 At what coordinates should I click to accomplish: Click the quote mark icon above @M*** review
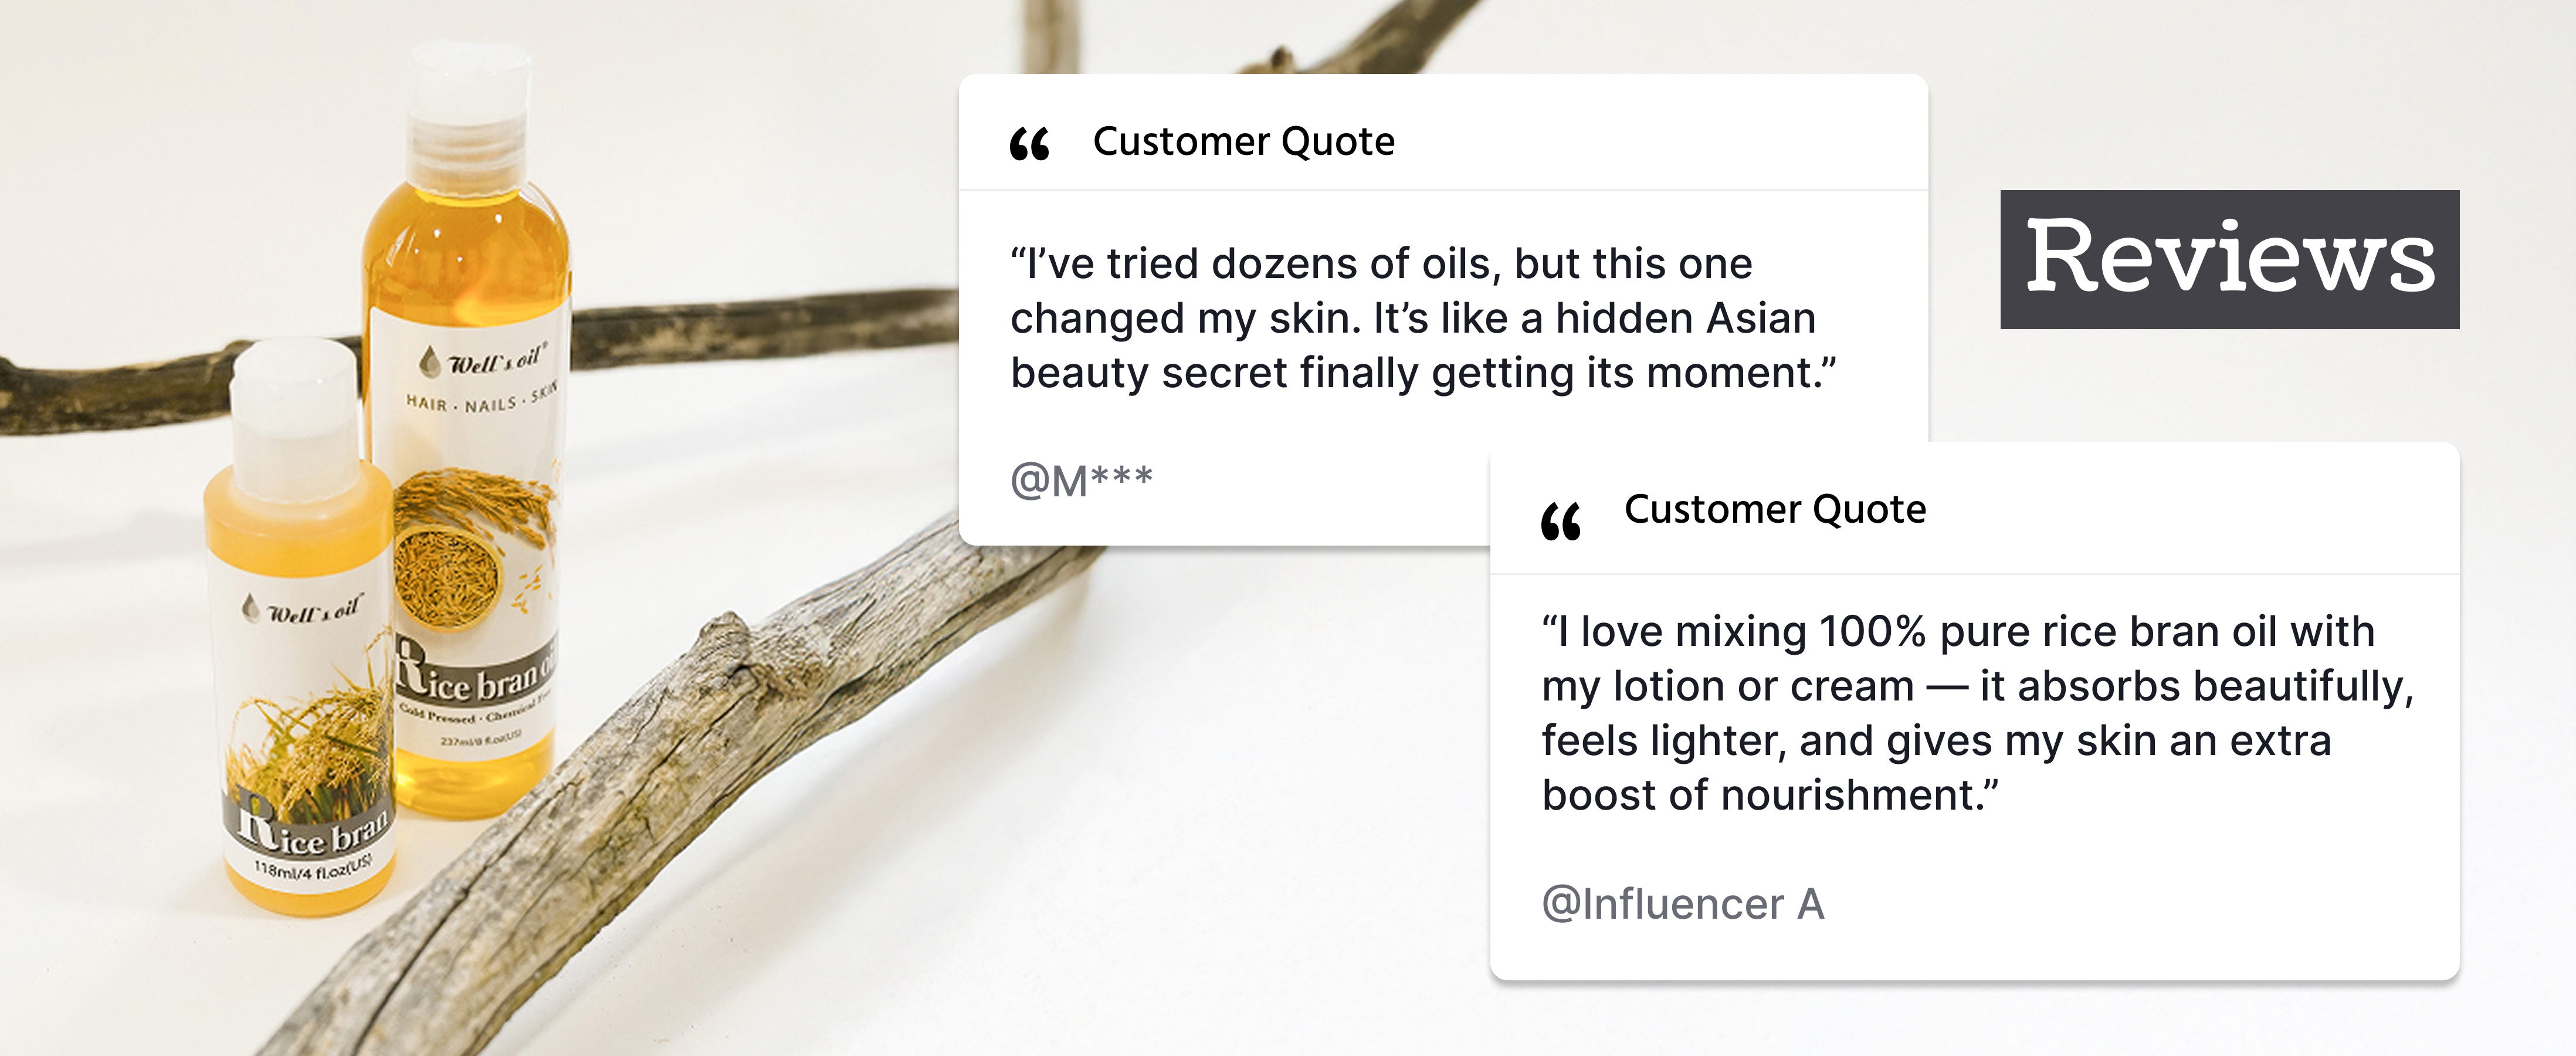(1029, 144)
